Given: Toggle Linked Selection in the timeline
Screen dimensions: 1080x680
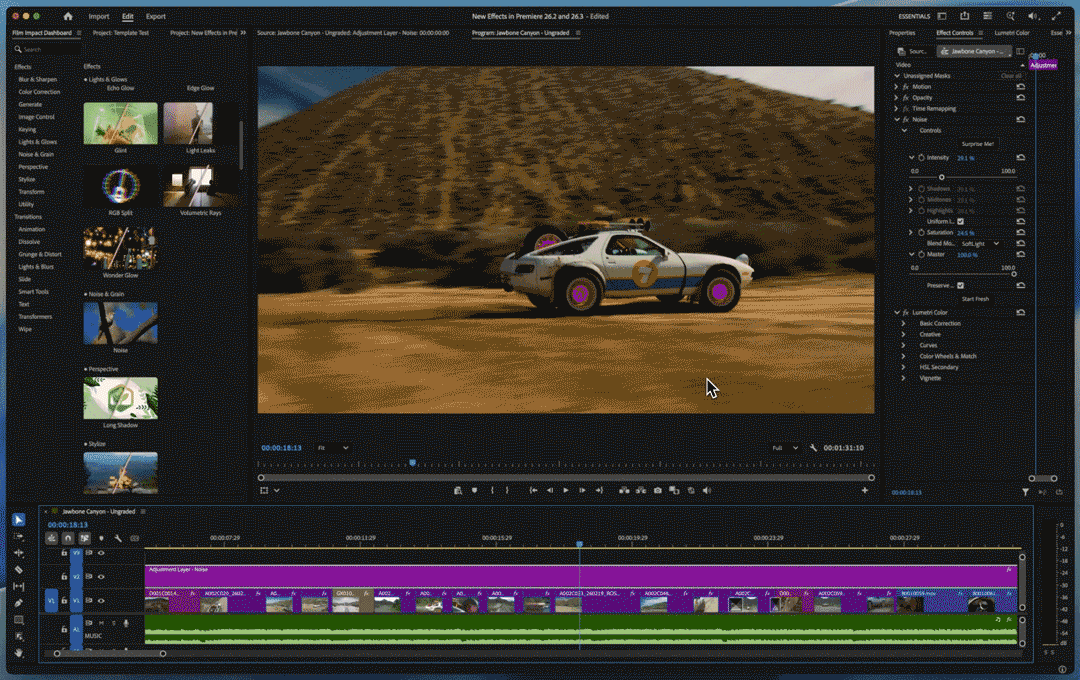Looking at the screenshot, I should tap(84, 538).
